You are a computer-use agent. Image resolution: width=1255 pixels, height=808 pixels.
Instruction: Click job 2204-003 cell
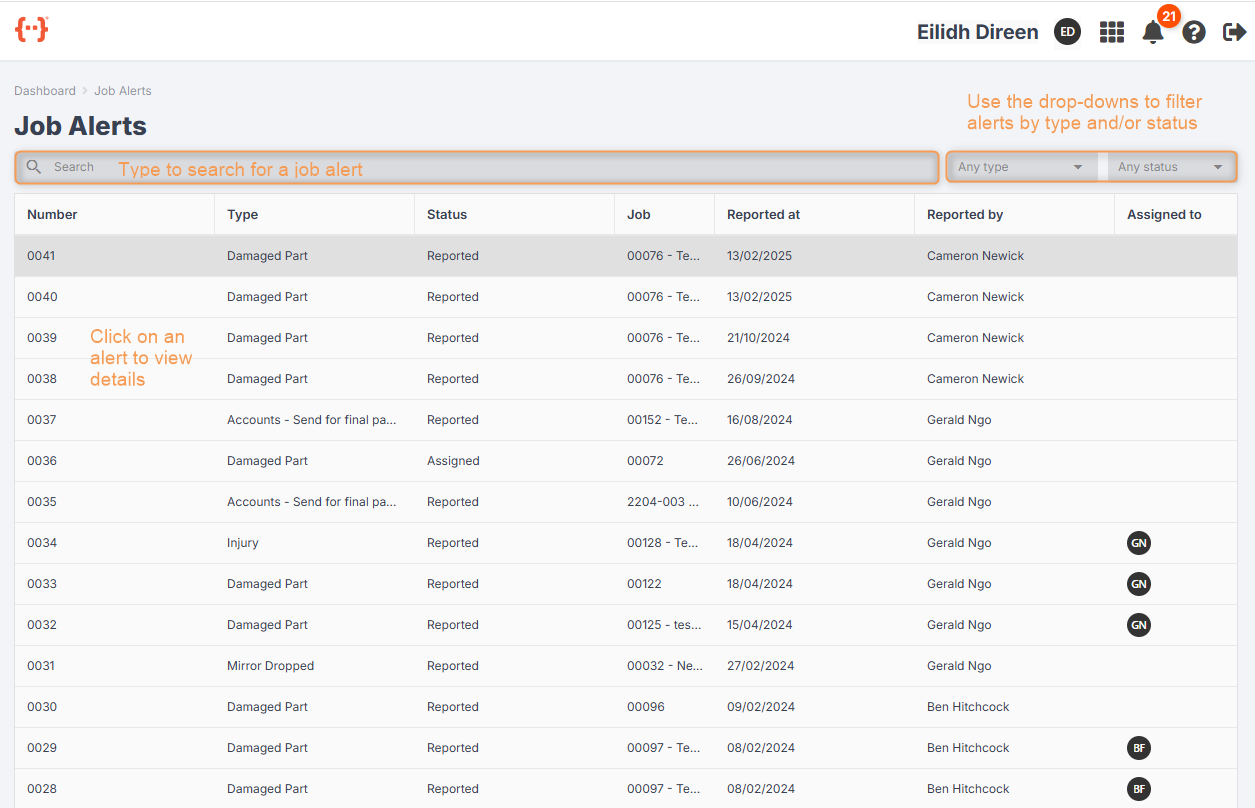[663, 502]
